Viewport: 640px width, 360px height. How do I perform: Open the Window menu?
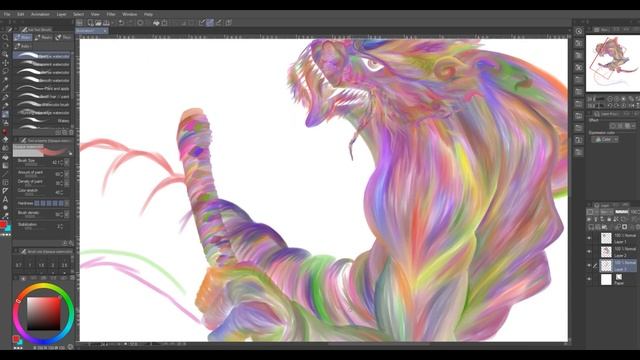[x=130, y=14]
